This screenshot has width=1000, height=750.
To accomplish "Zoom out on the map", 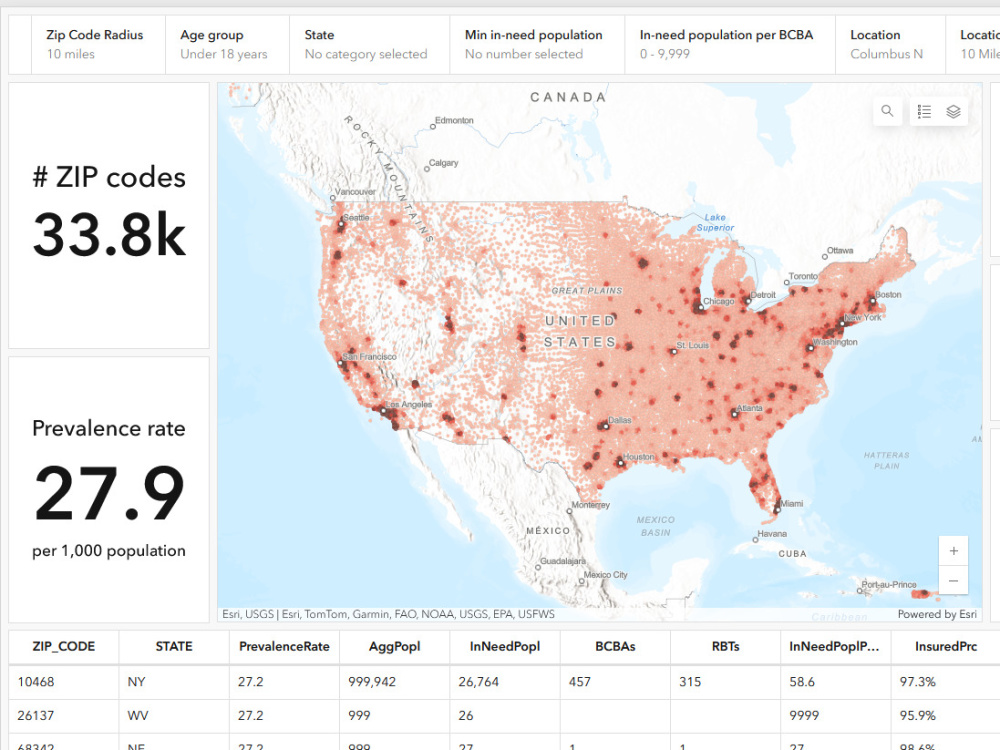I will pos(953,580).
